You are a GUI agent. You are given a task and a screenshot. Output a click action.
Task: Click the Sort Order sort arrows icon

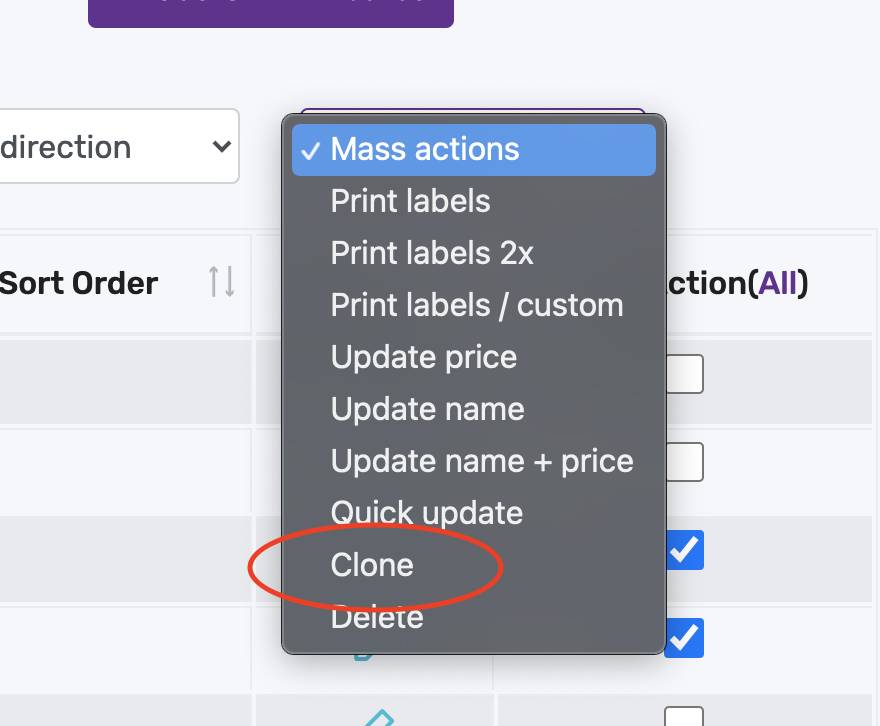221,282
